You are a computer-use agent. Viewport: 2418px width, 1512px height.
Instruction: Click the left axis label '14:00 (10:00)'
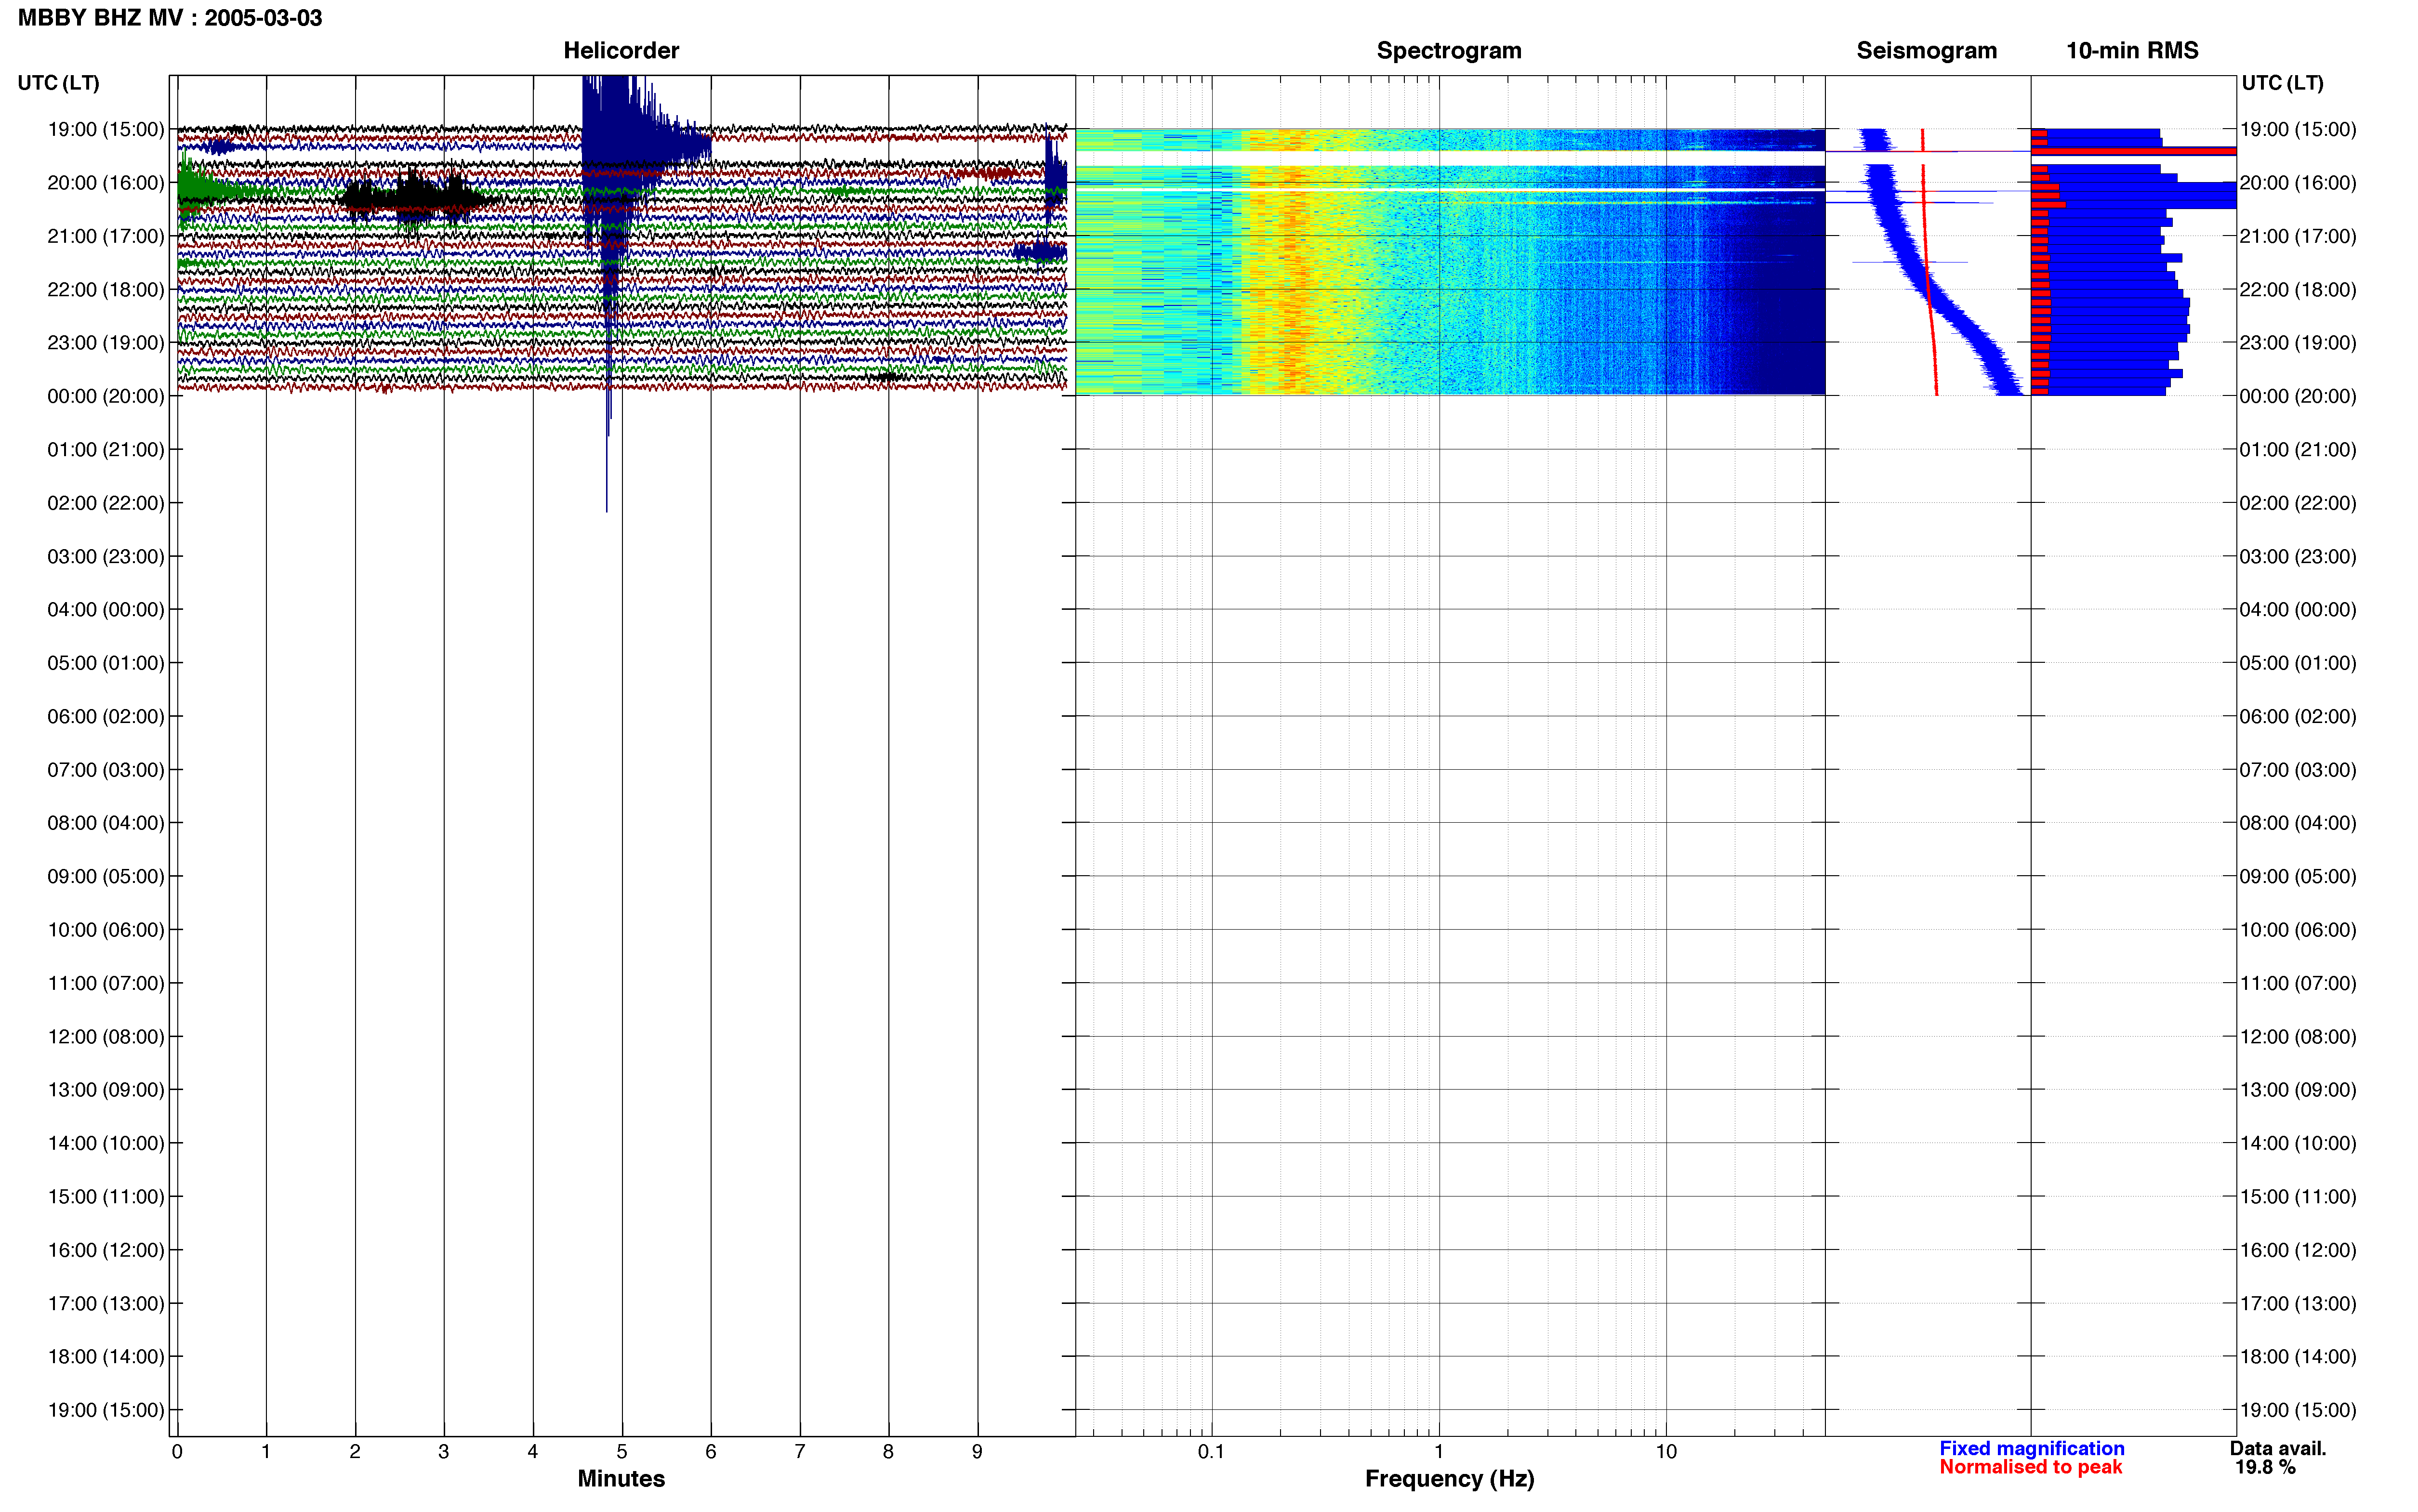106,1143
